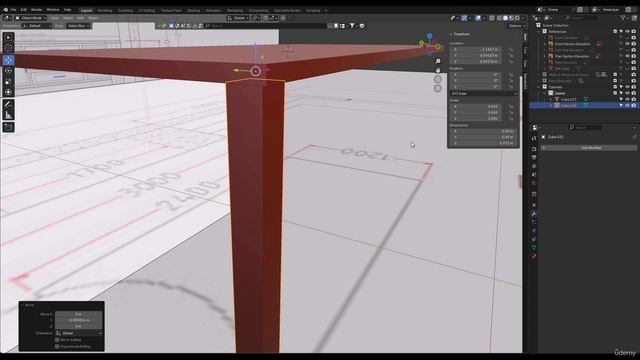Switch to the Modeling workspace tab
This screenshot has height=360, width=640.
pyautogui.click(x=105, y=10)
